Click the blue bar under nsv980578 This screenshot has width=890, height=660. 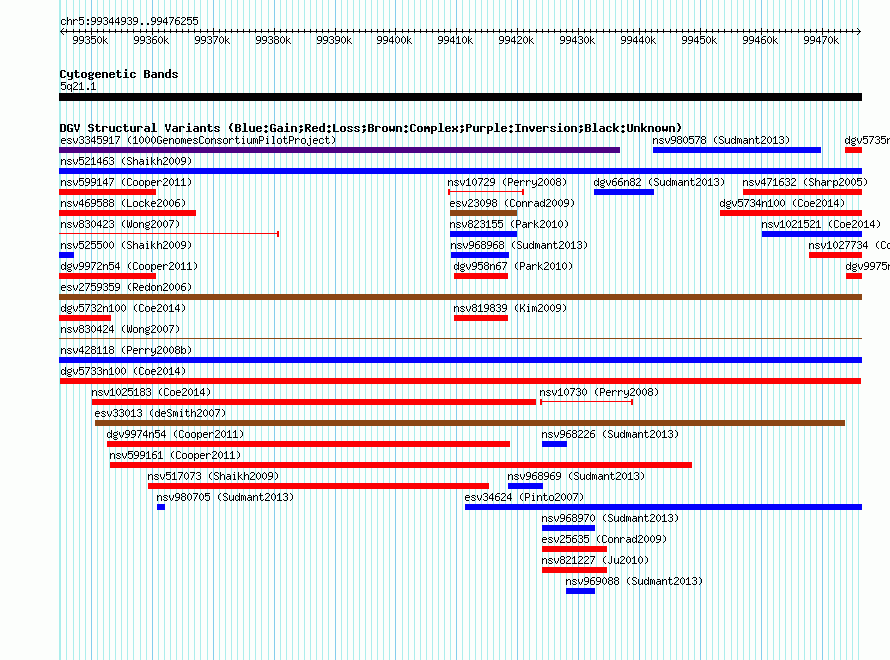737,150
